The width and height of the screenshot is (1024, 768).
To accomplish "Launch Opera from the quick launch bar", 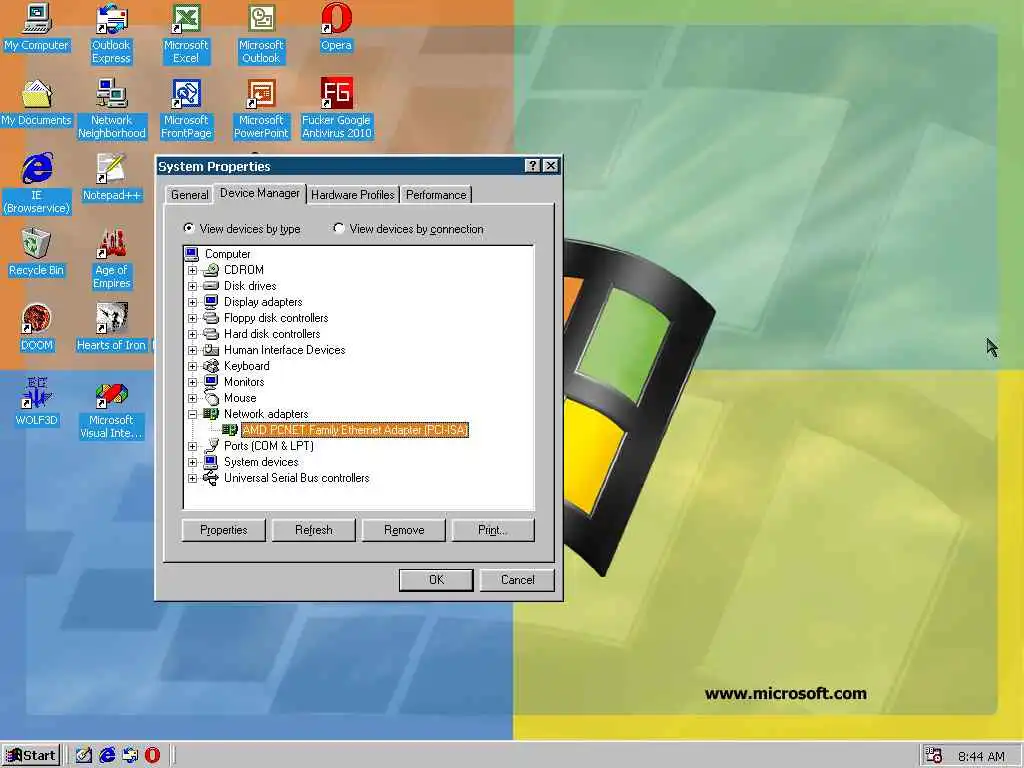I will coord(152,756).
